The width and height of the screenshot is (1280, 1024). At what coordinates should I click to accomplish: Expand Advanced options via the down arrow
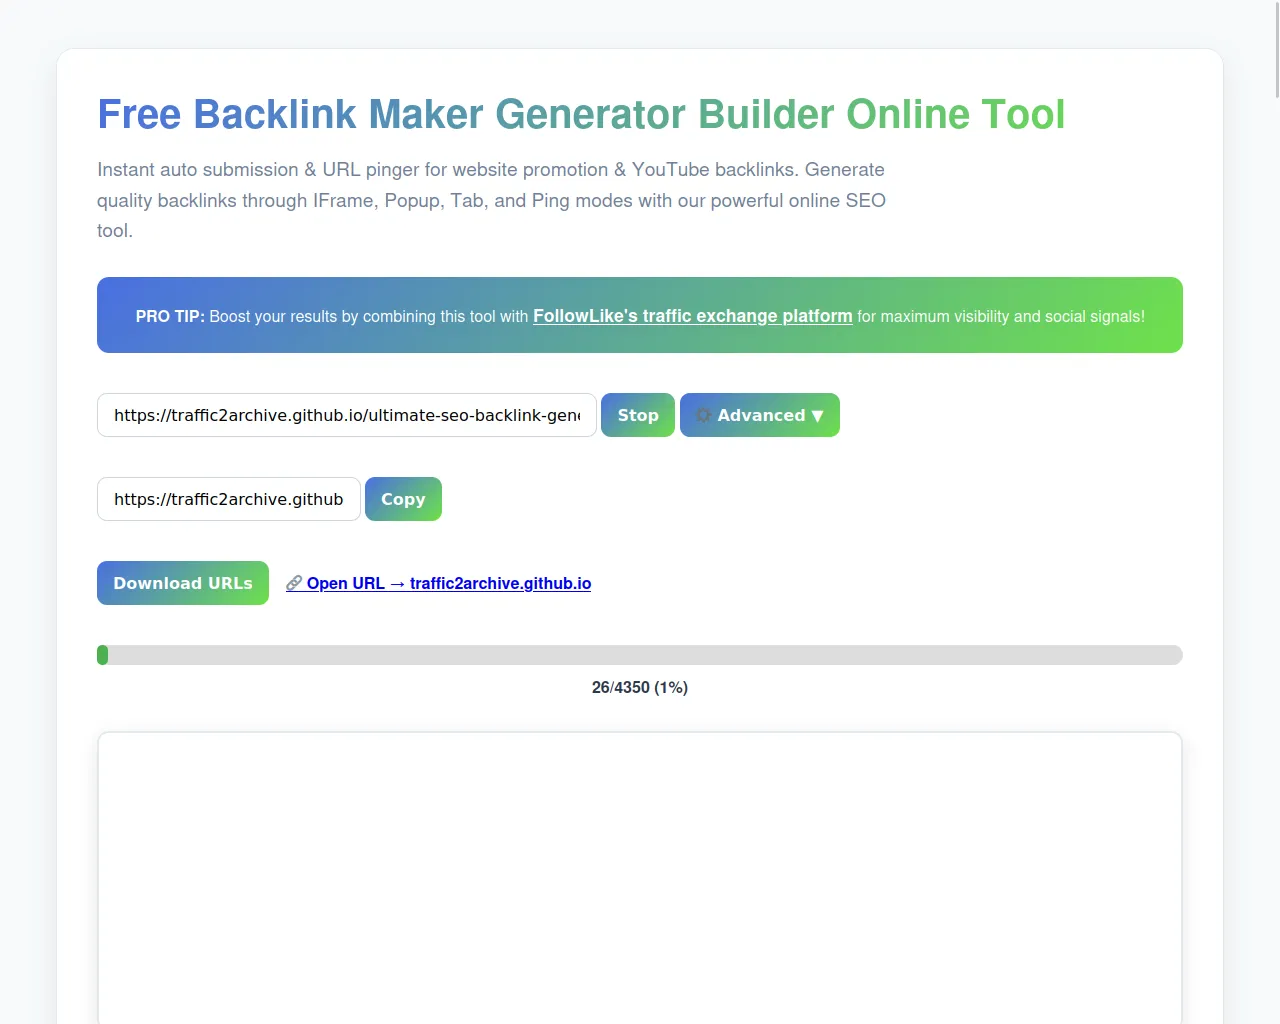817,416
